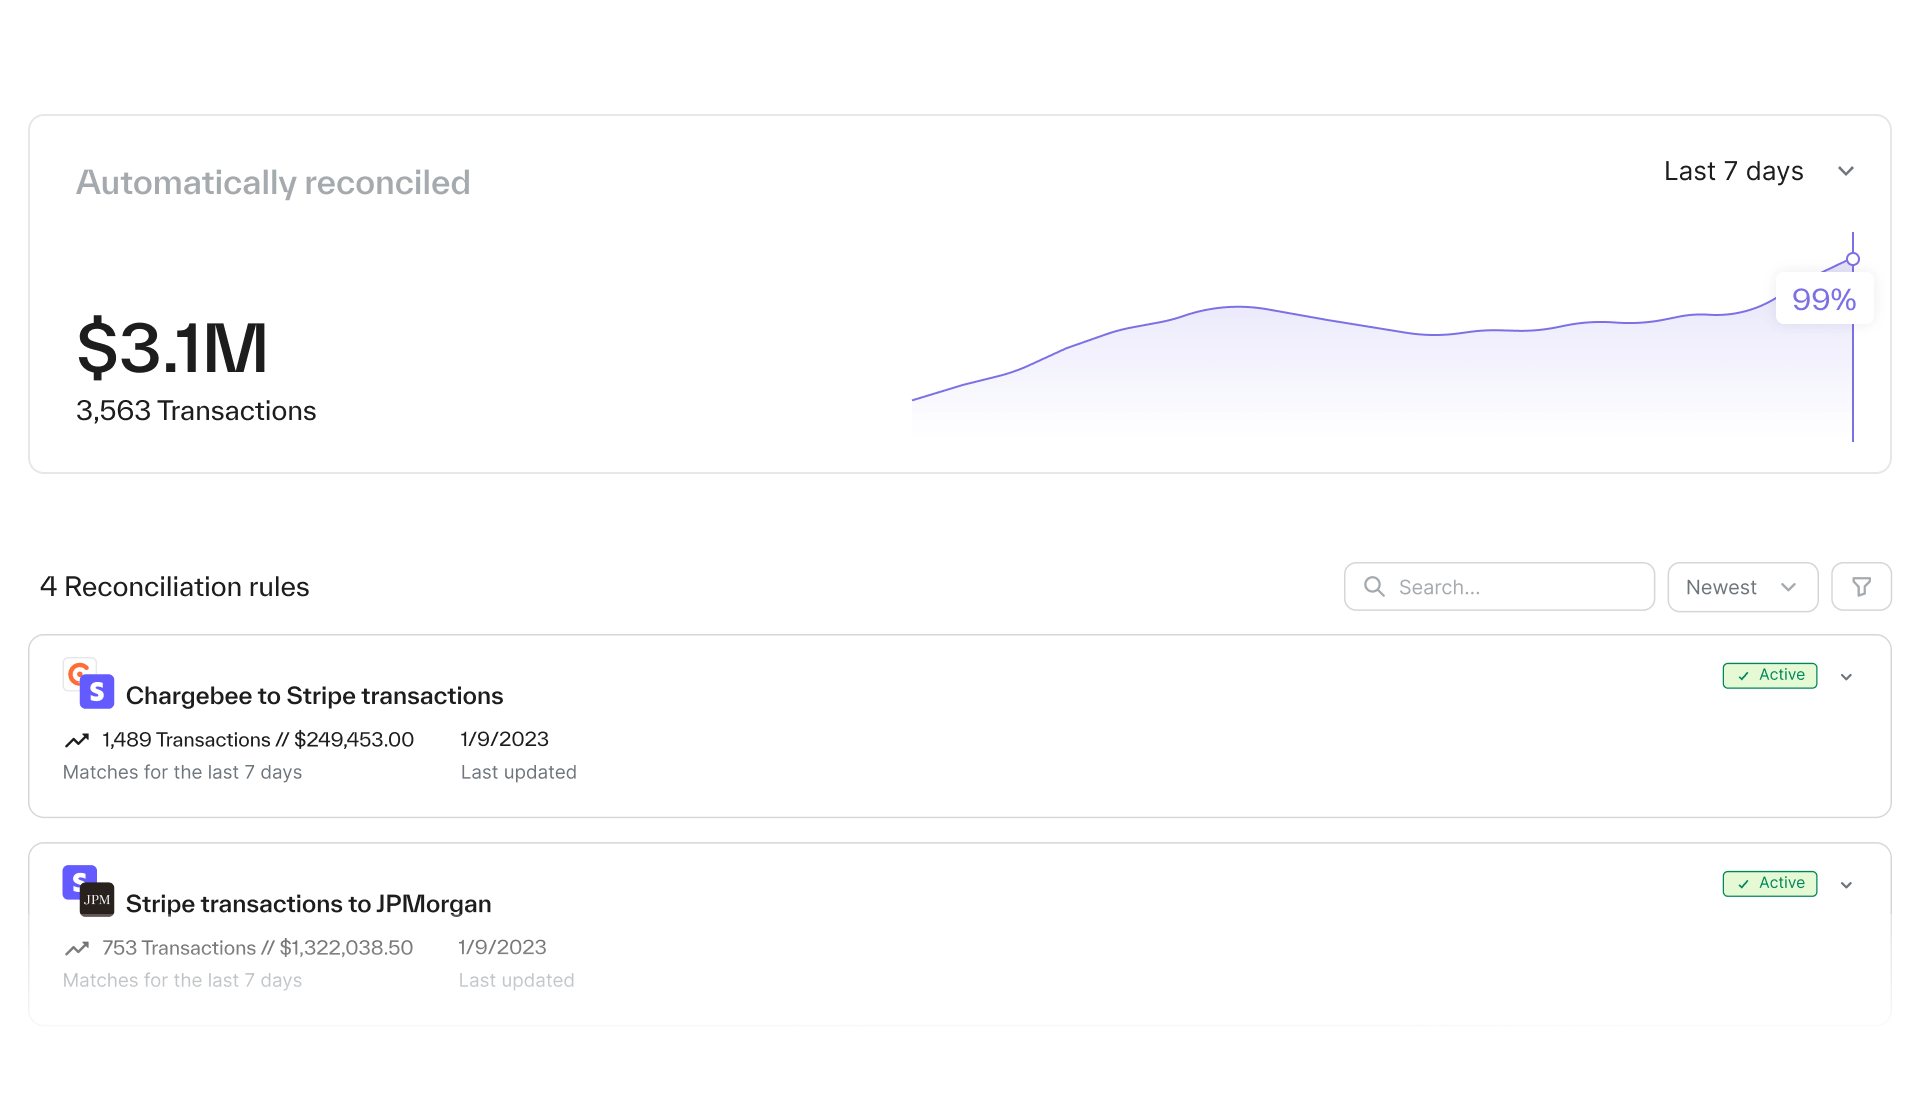Expand the Stripe transactions to JPMorgan rule
This screenshot has height=1108, width=1916.
point(1846,885)
